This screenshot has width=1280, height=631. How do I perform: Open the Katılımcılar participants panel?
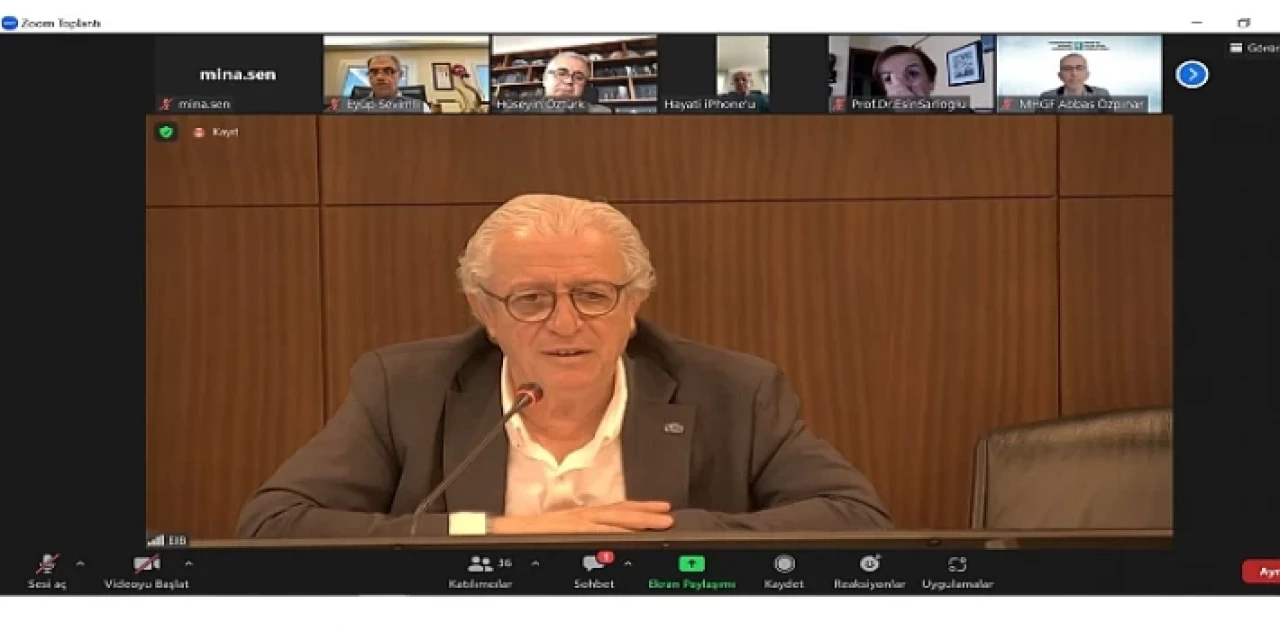pos(480,565)
